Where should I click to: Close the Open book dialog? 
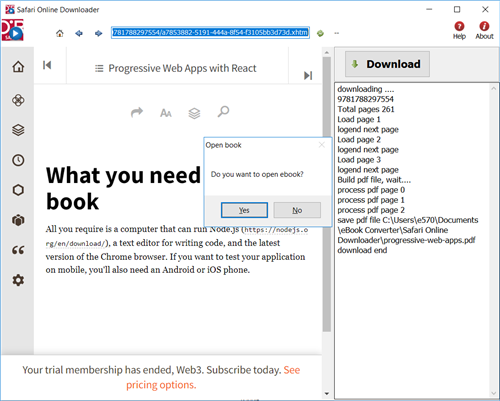[x=321, y=145]
